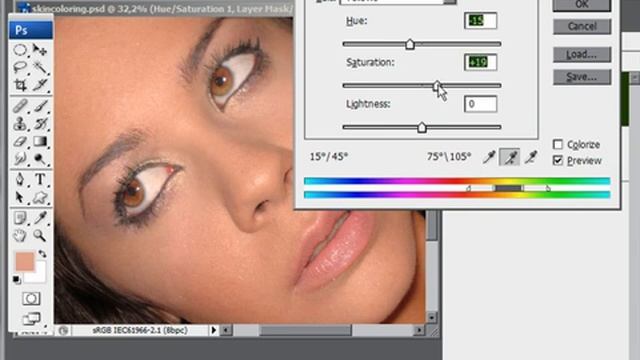
Task: Click the Save... button
Action: click(582, 77)
